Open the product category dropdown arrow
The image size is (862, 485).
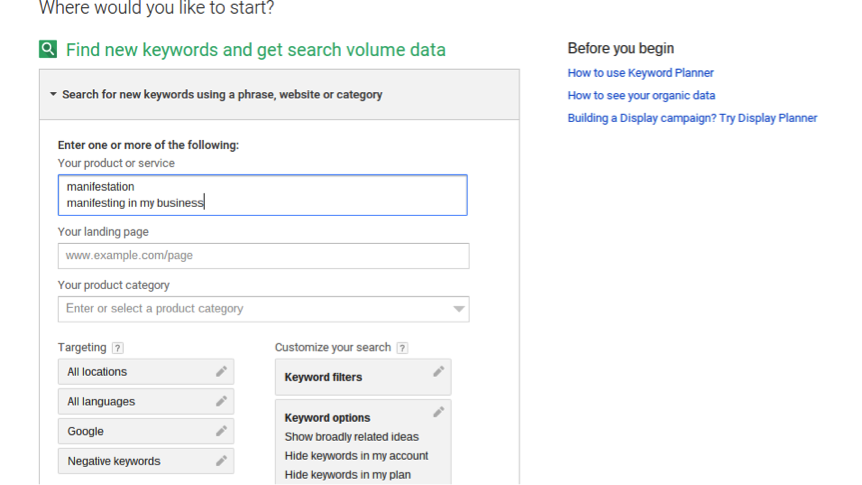pos(458,309)
